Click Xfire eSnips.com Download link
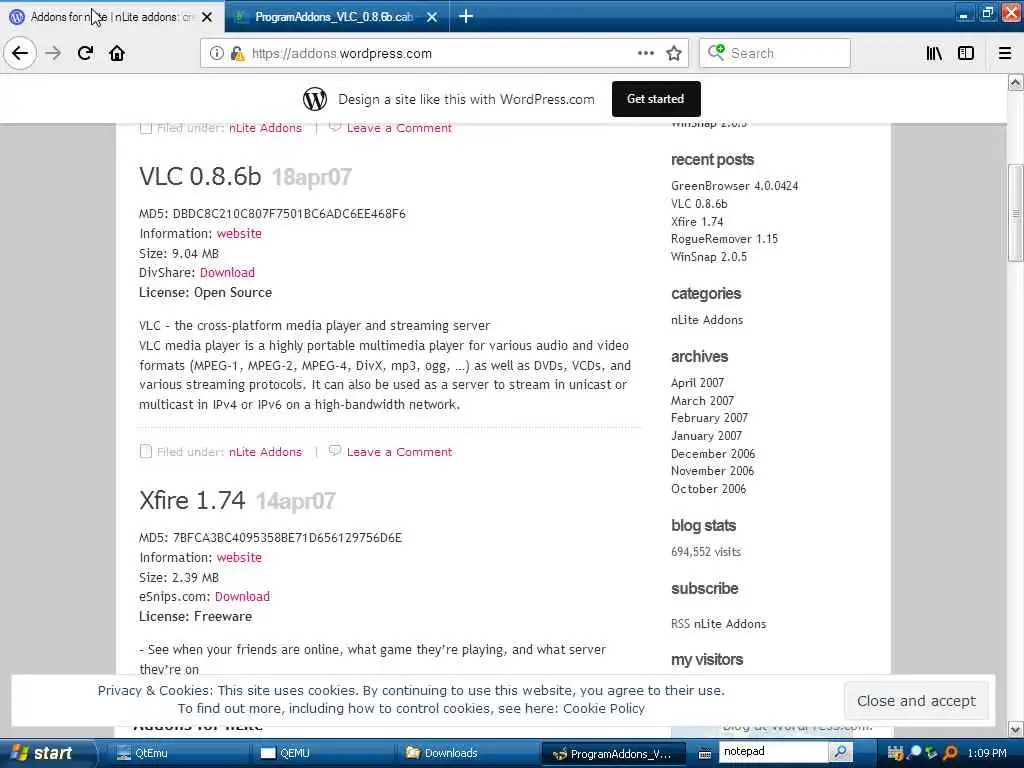The width and height of the screenshot is (1024, 768). point(242,597)
